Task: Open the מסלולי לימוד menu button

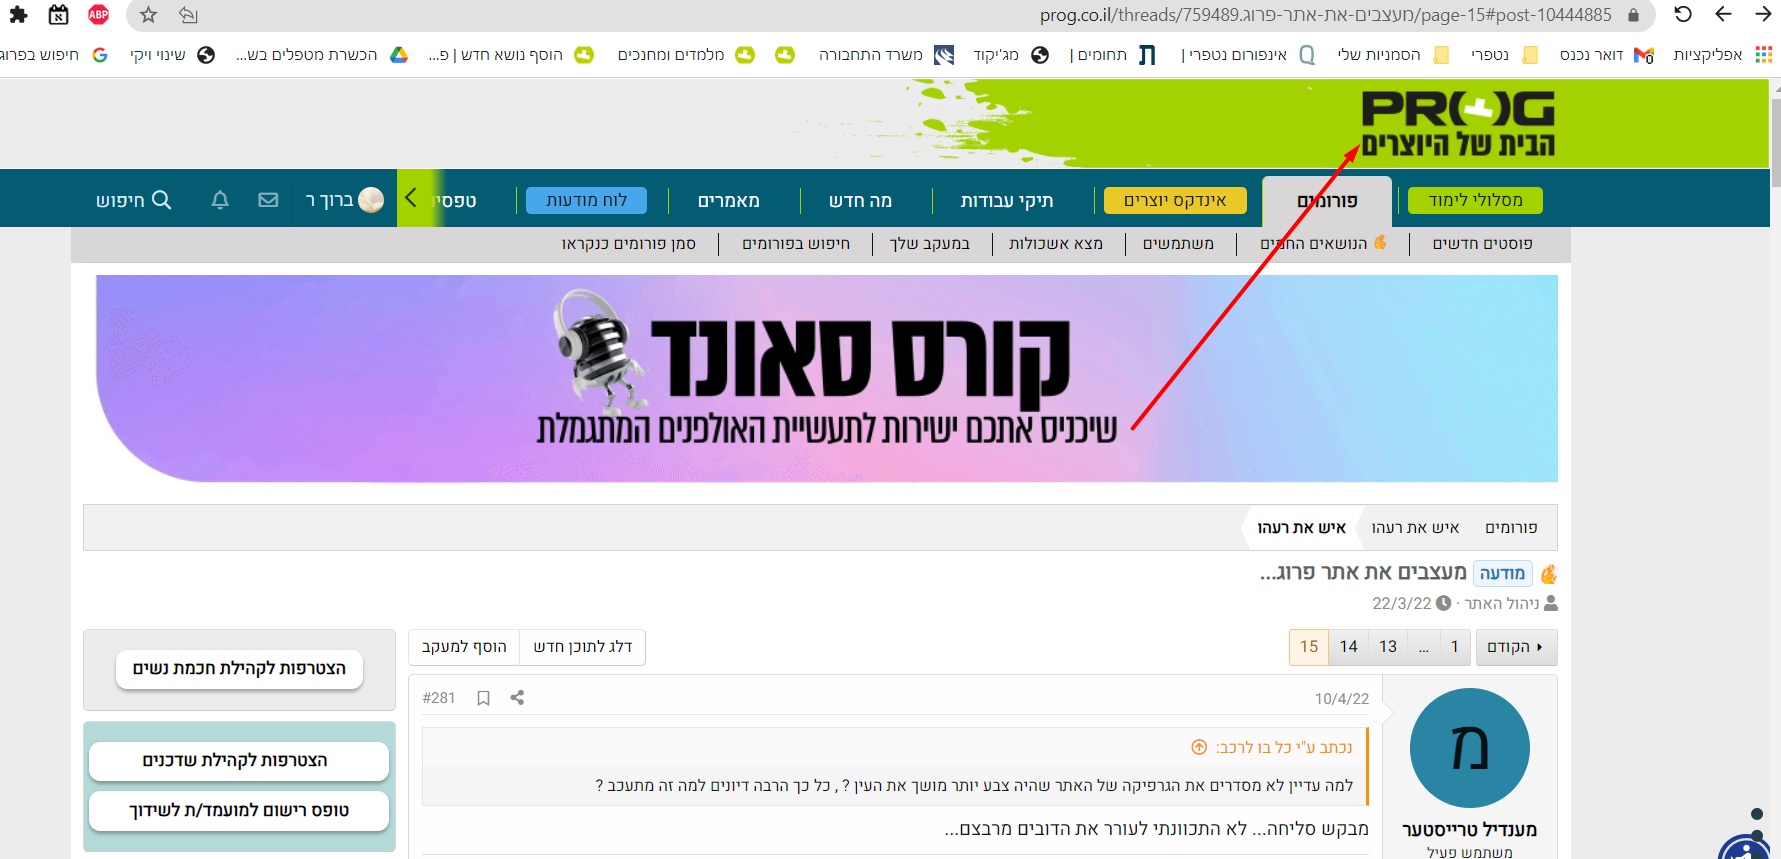Action: coord(1475,200)
